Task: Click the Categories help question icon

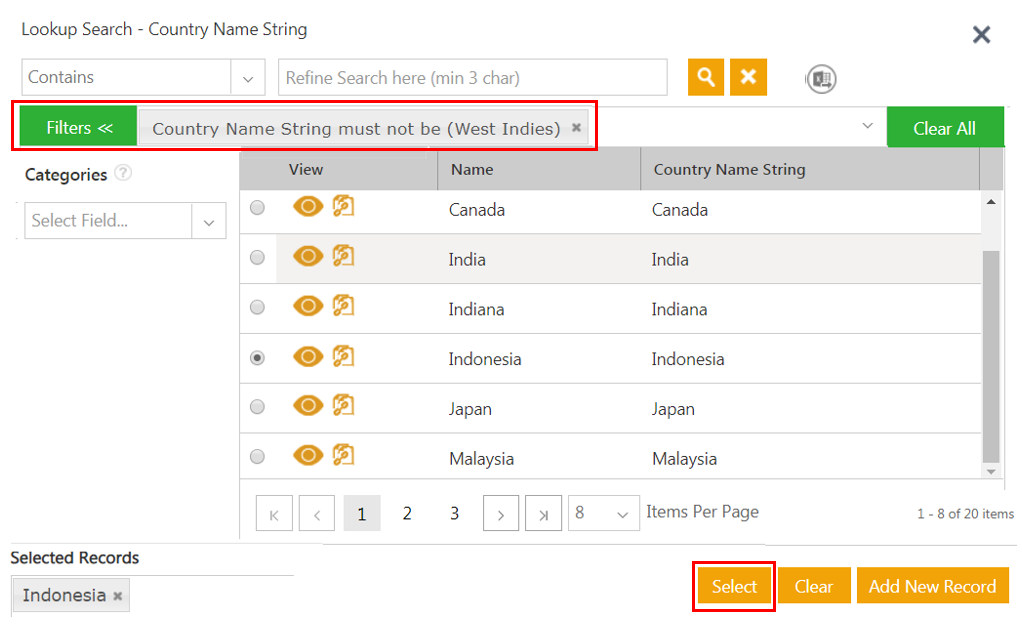Action: pyautogui.click(x=123, y=174)
